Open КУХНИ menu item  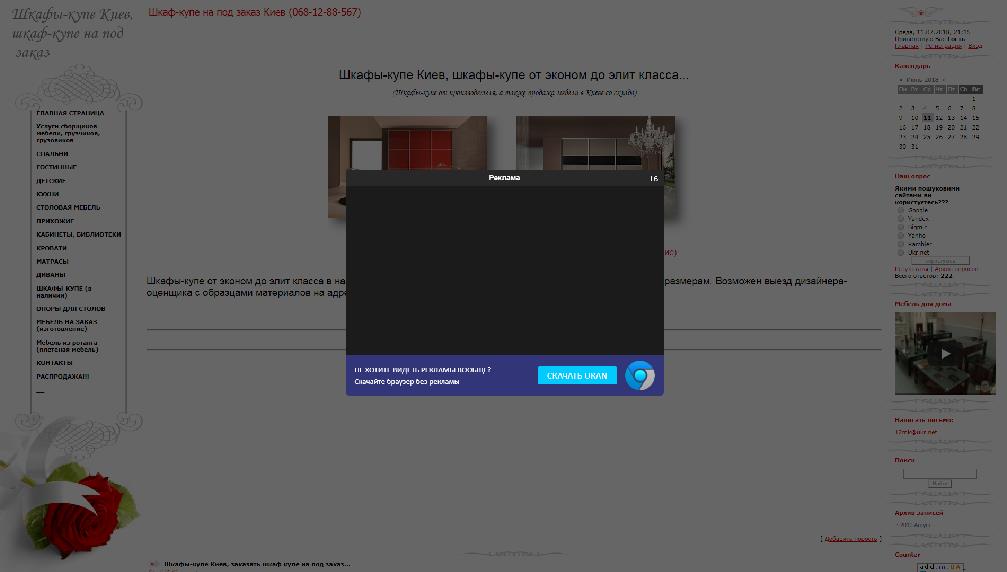point(48,194)
